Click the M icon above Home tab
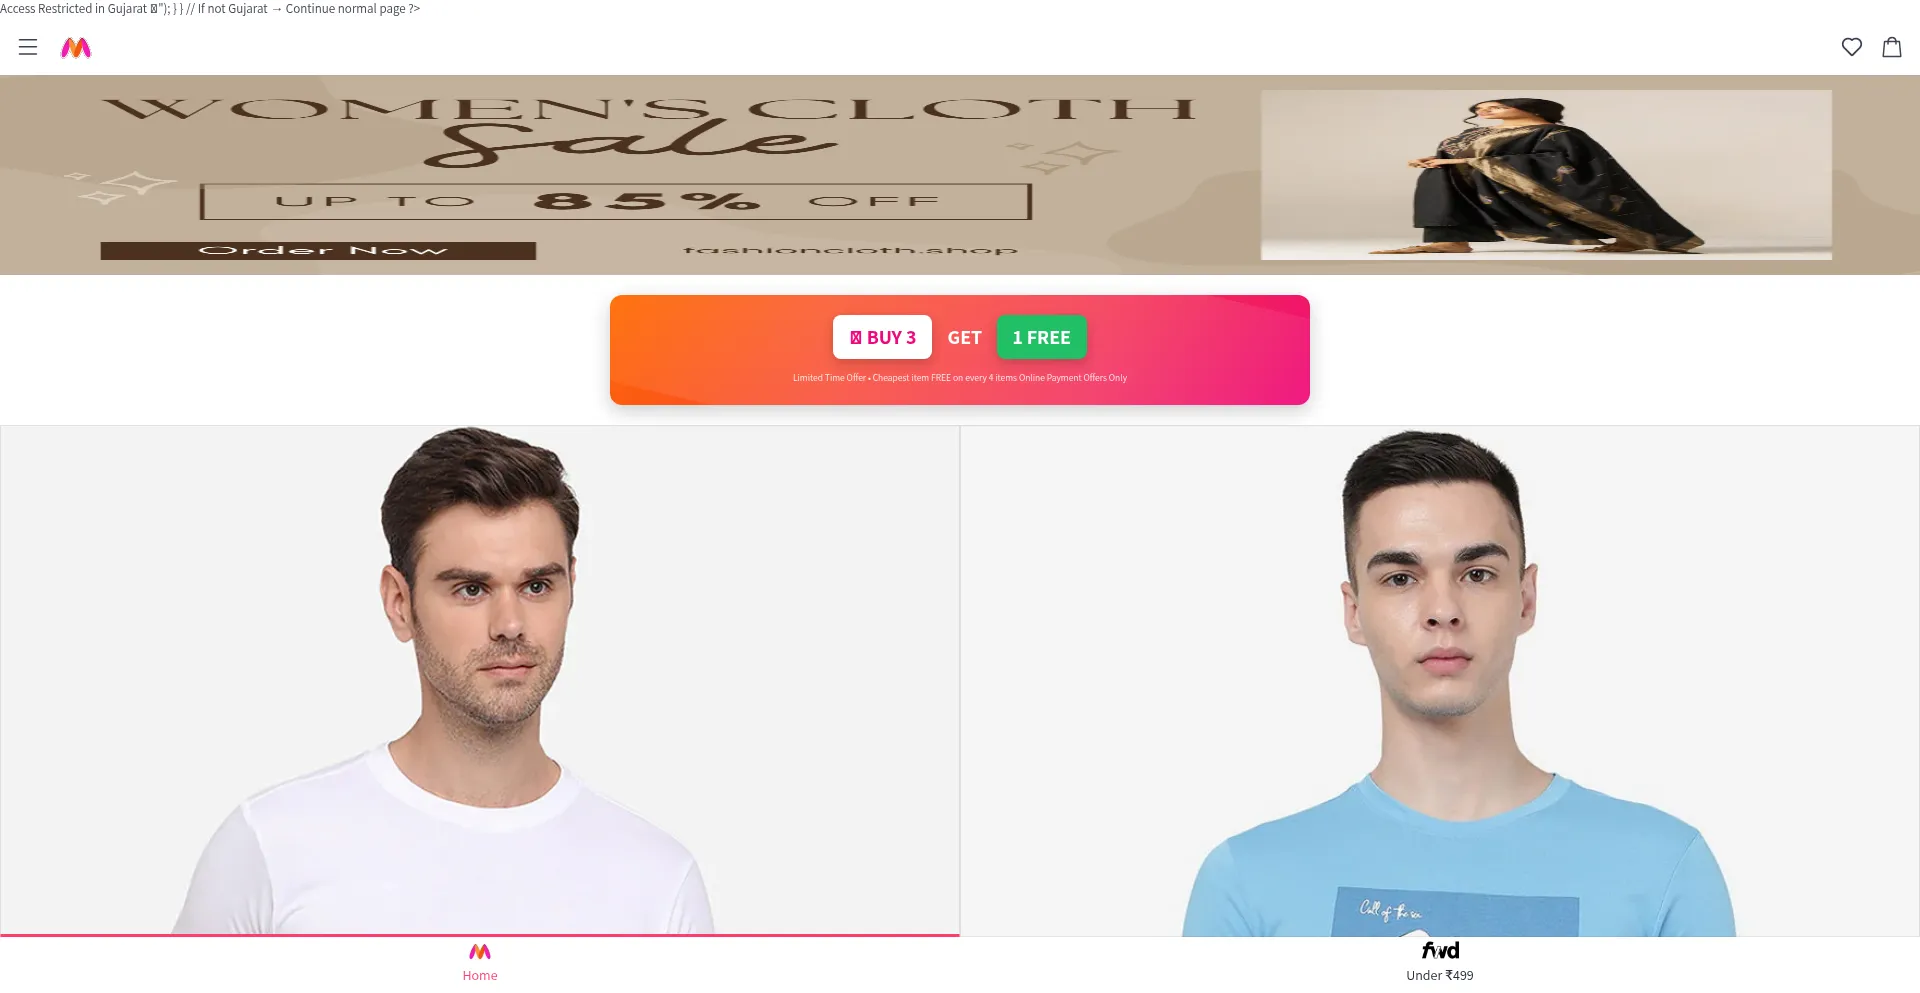This screenshot has width=1920, height=993. [x=480, y=952]
